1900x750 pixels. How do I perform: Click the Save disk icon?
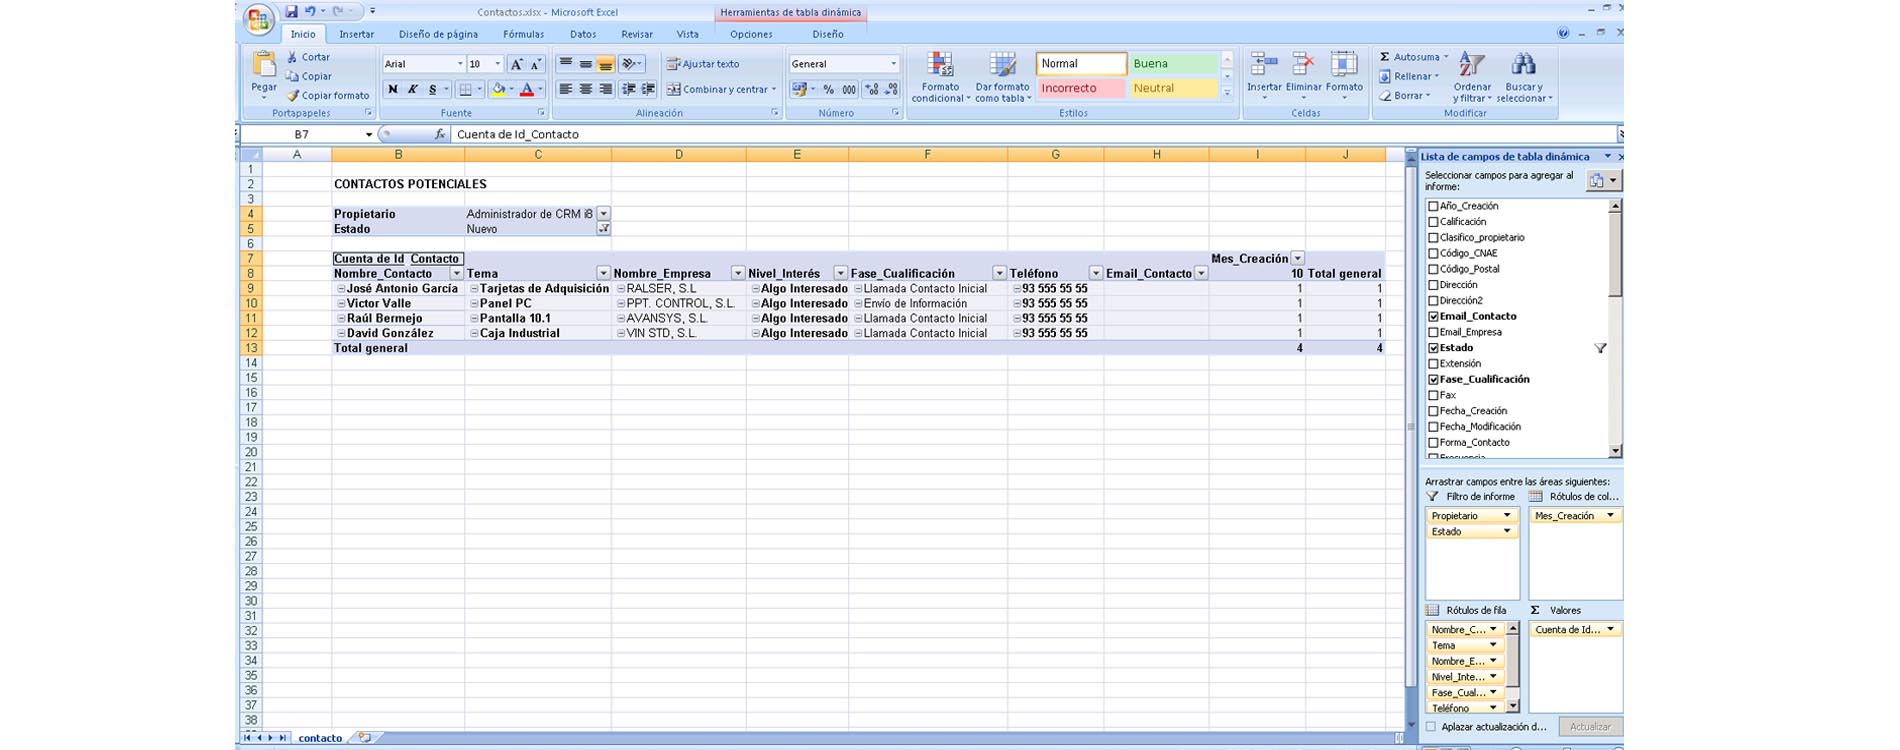(x=291, y=12)
